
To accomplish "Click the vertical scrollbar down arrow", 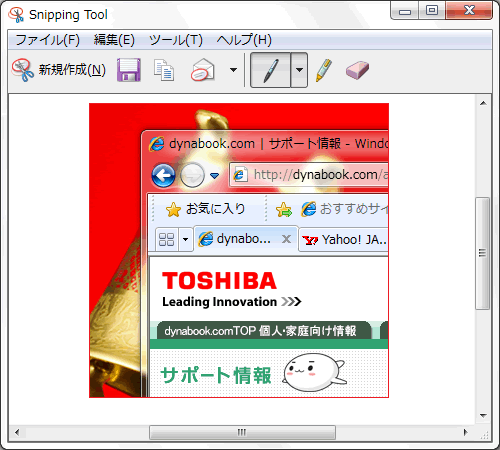I will pos(483,416).
